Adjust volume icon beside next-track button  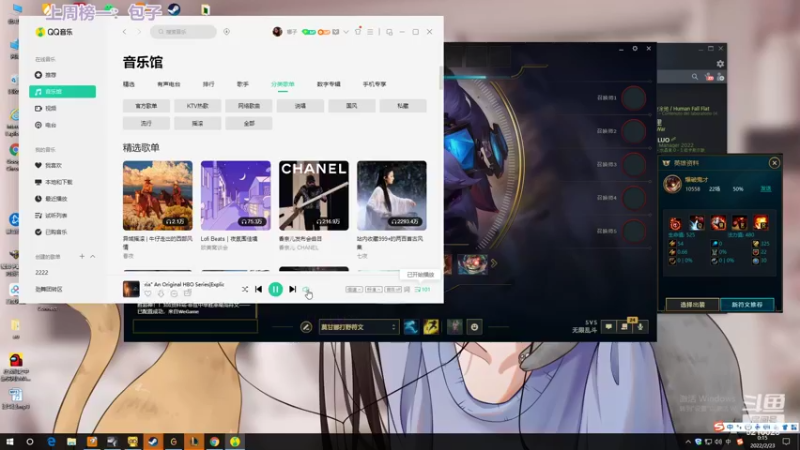pos(306,289)
